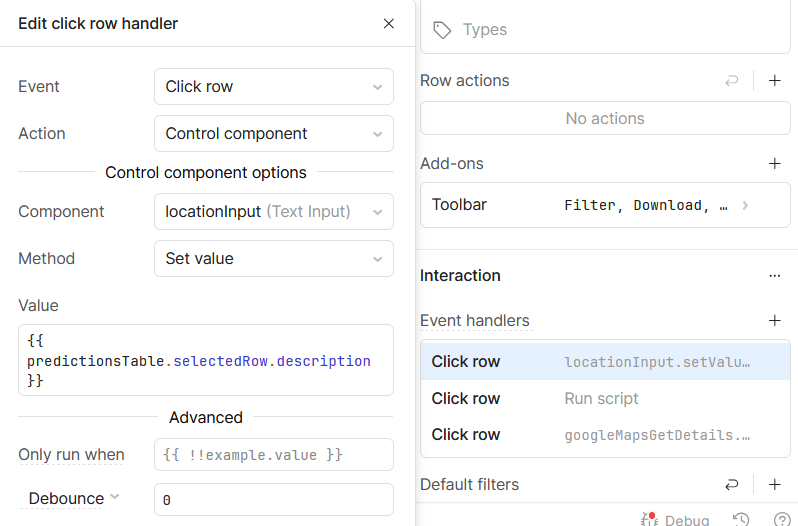
Task: Click the Types placeholder text
Action: (x=485, y=30)
